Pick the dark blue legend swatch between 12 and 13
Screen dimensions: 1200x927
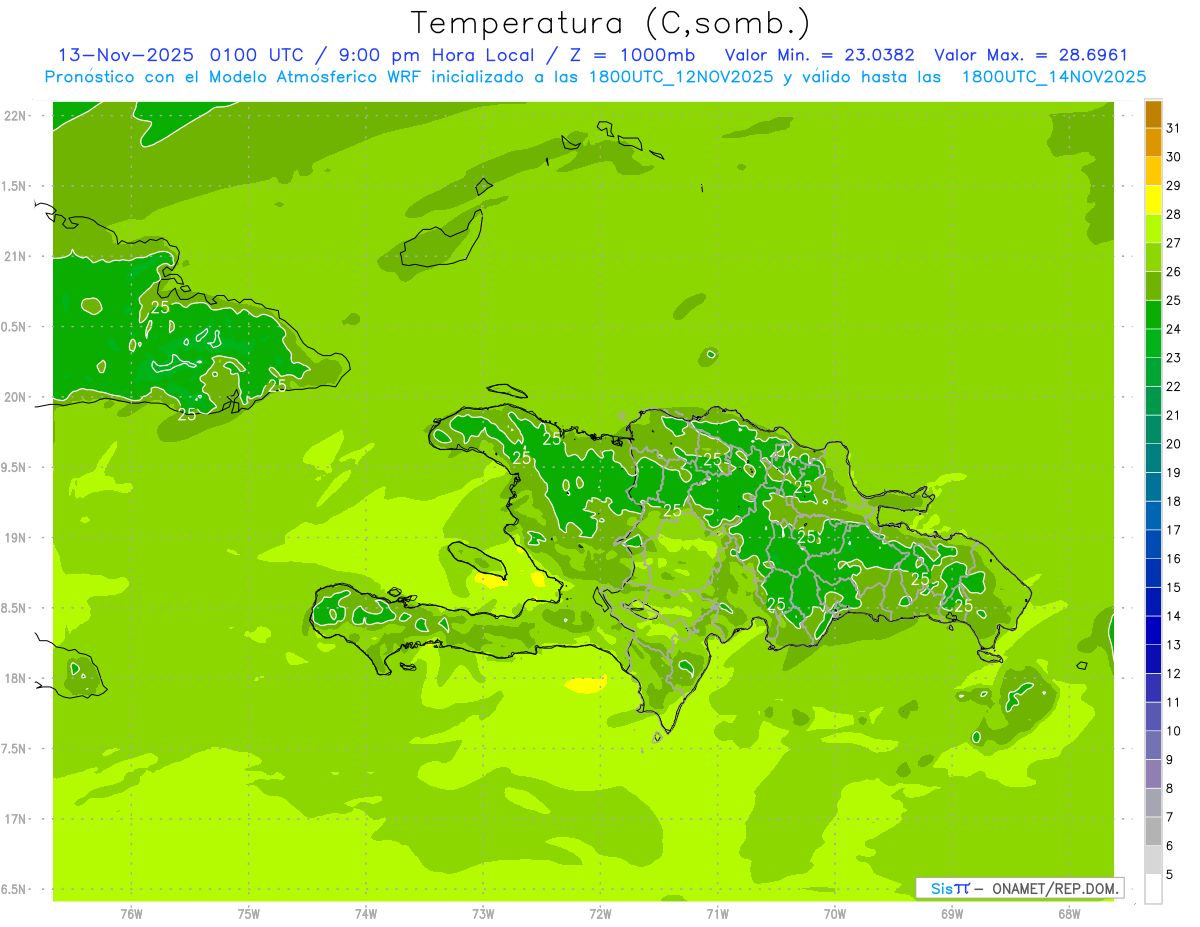point(1153,659)
